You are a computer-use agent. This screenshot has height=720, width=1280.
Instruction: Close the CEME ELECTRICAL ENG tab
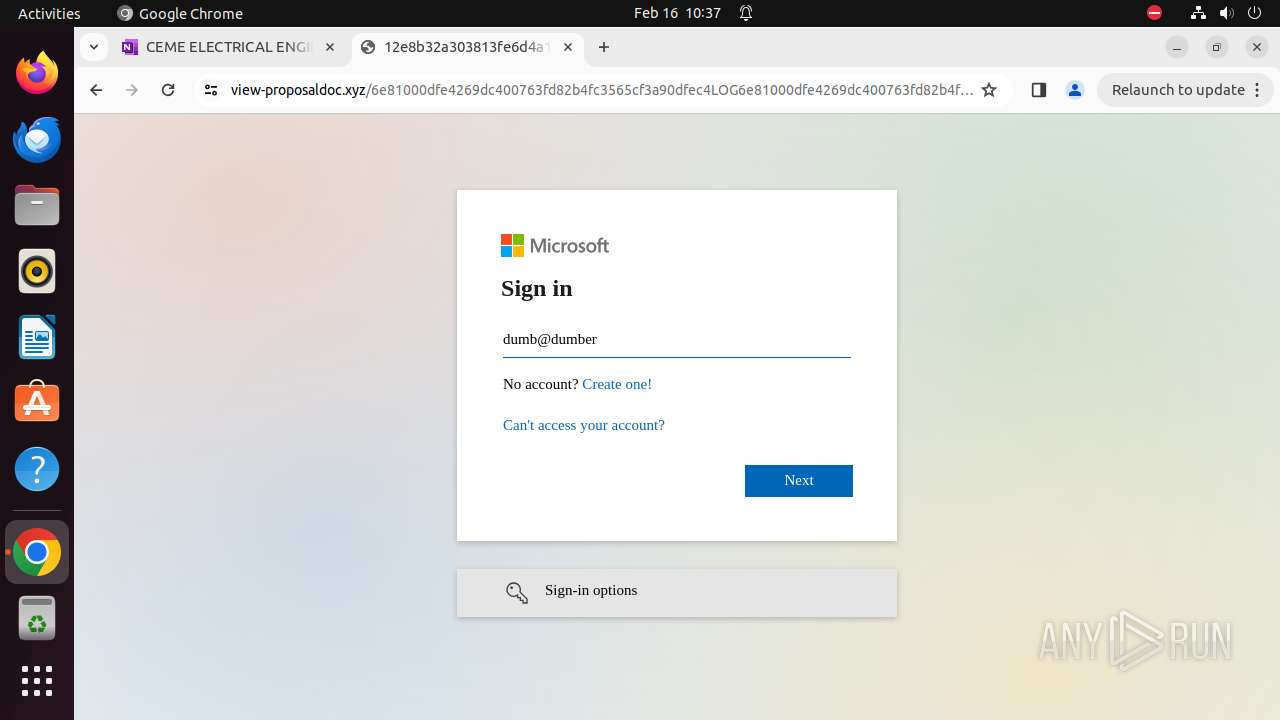tap(330, 47)
